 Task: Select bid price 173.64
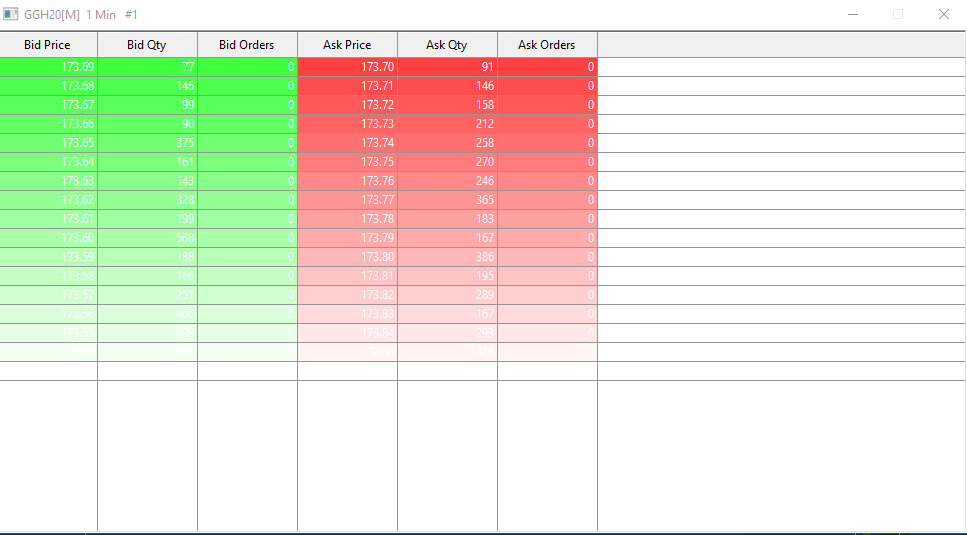[48, 162]
